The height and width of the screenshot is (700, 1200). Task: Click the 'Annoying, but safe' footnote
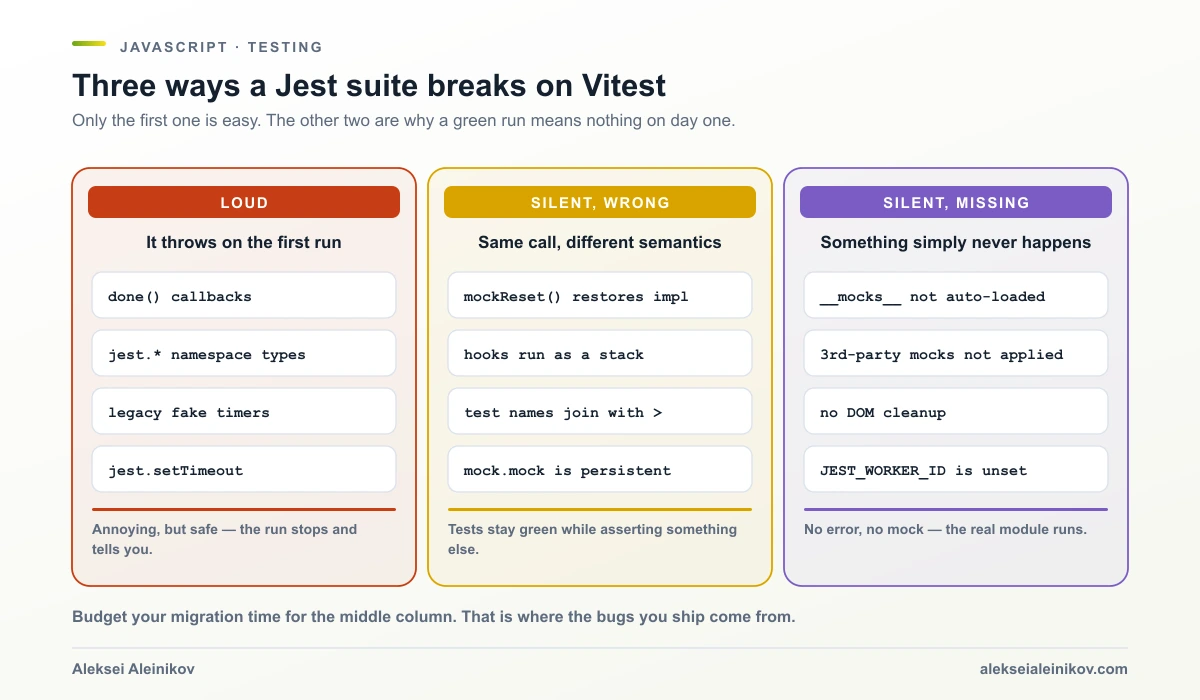(x=225, y=539)
